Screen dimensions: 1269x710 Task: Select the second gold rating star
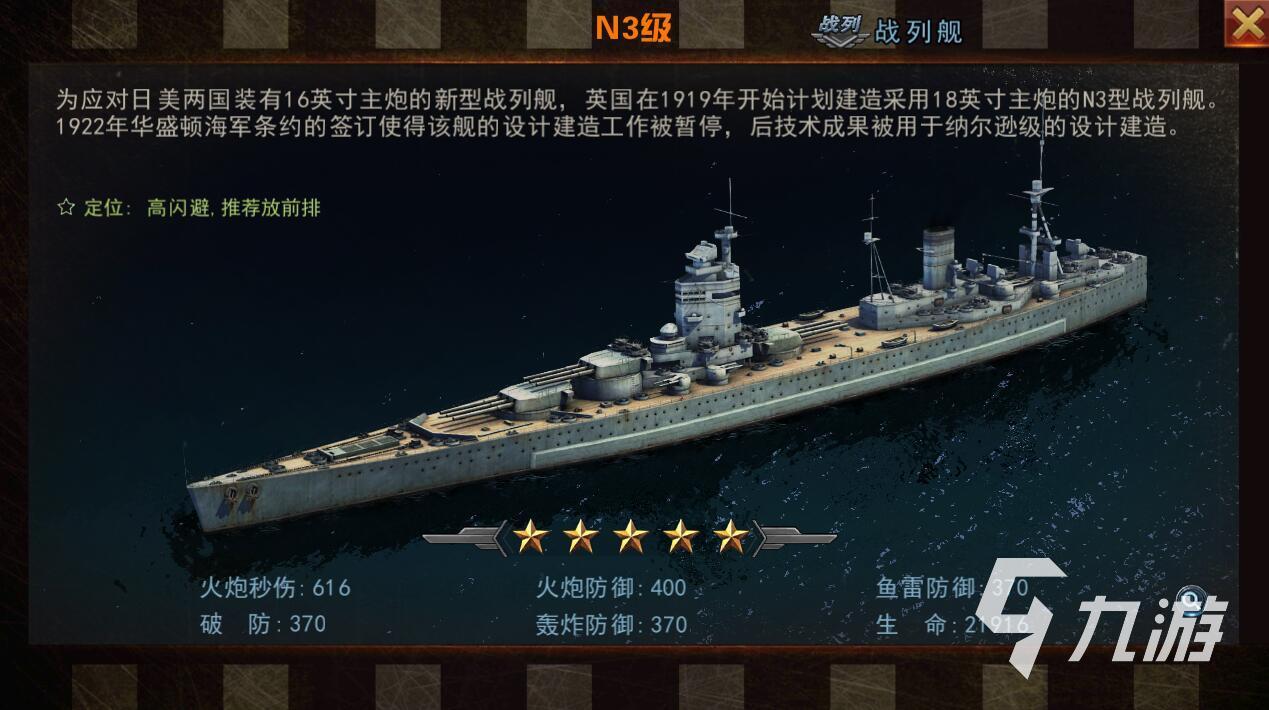click(580, 537)
